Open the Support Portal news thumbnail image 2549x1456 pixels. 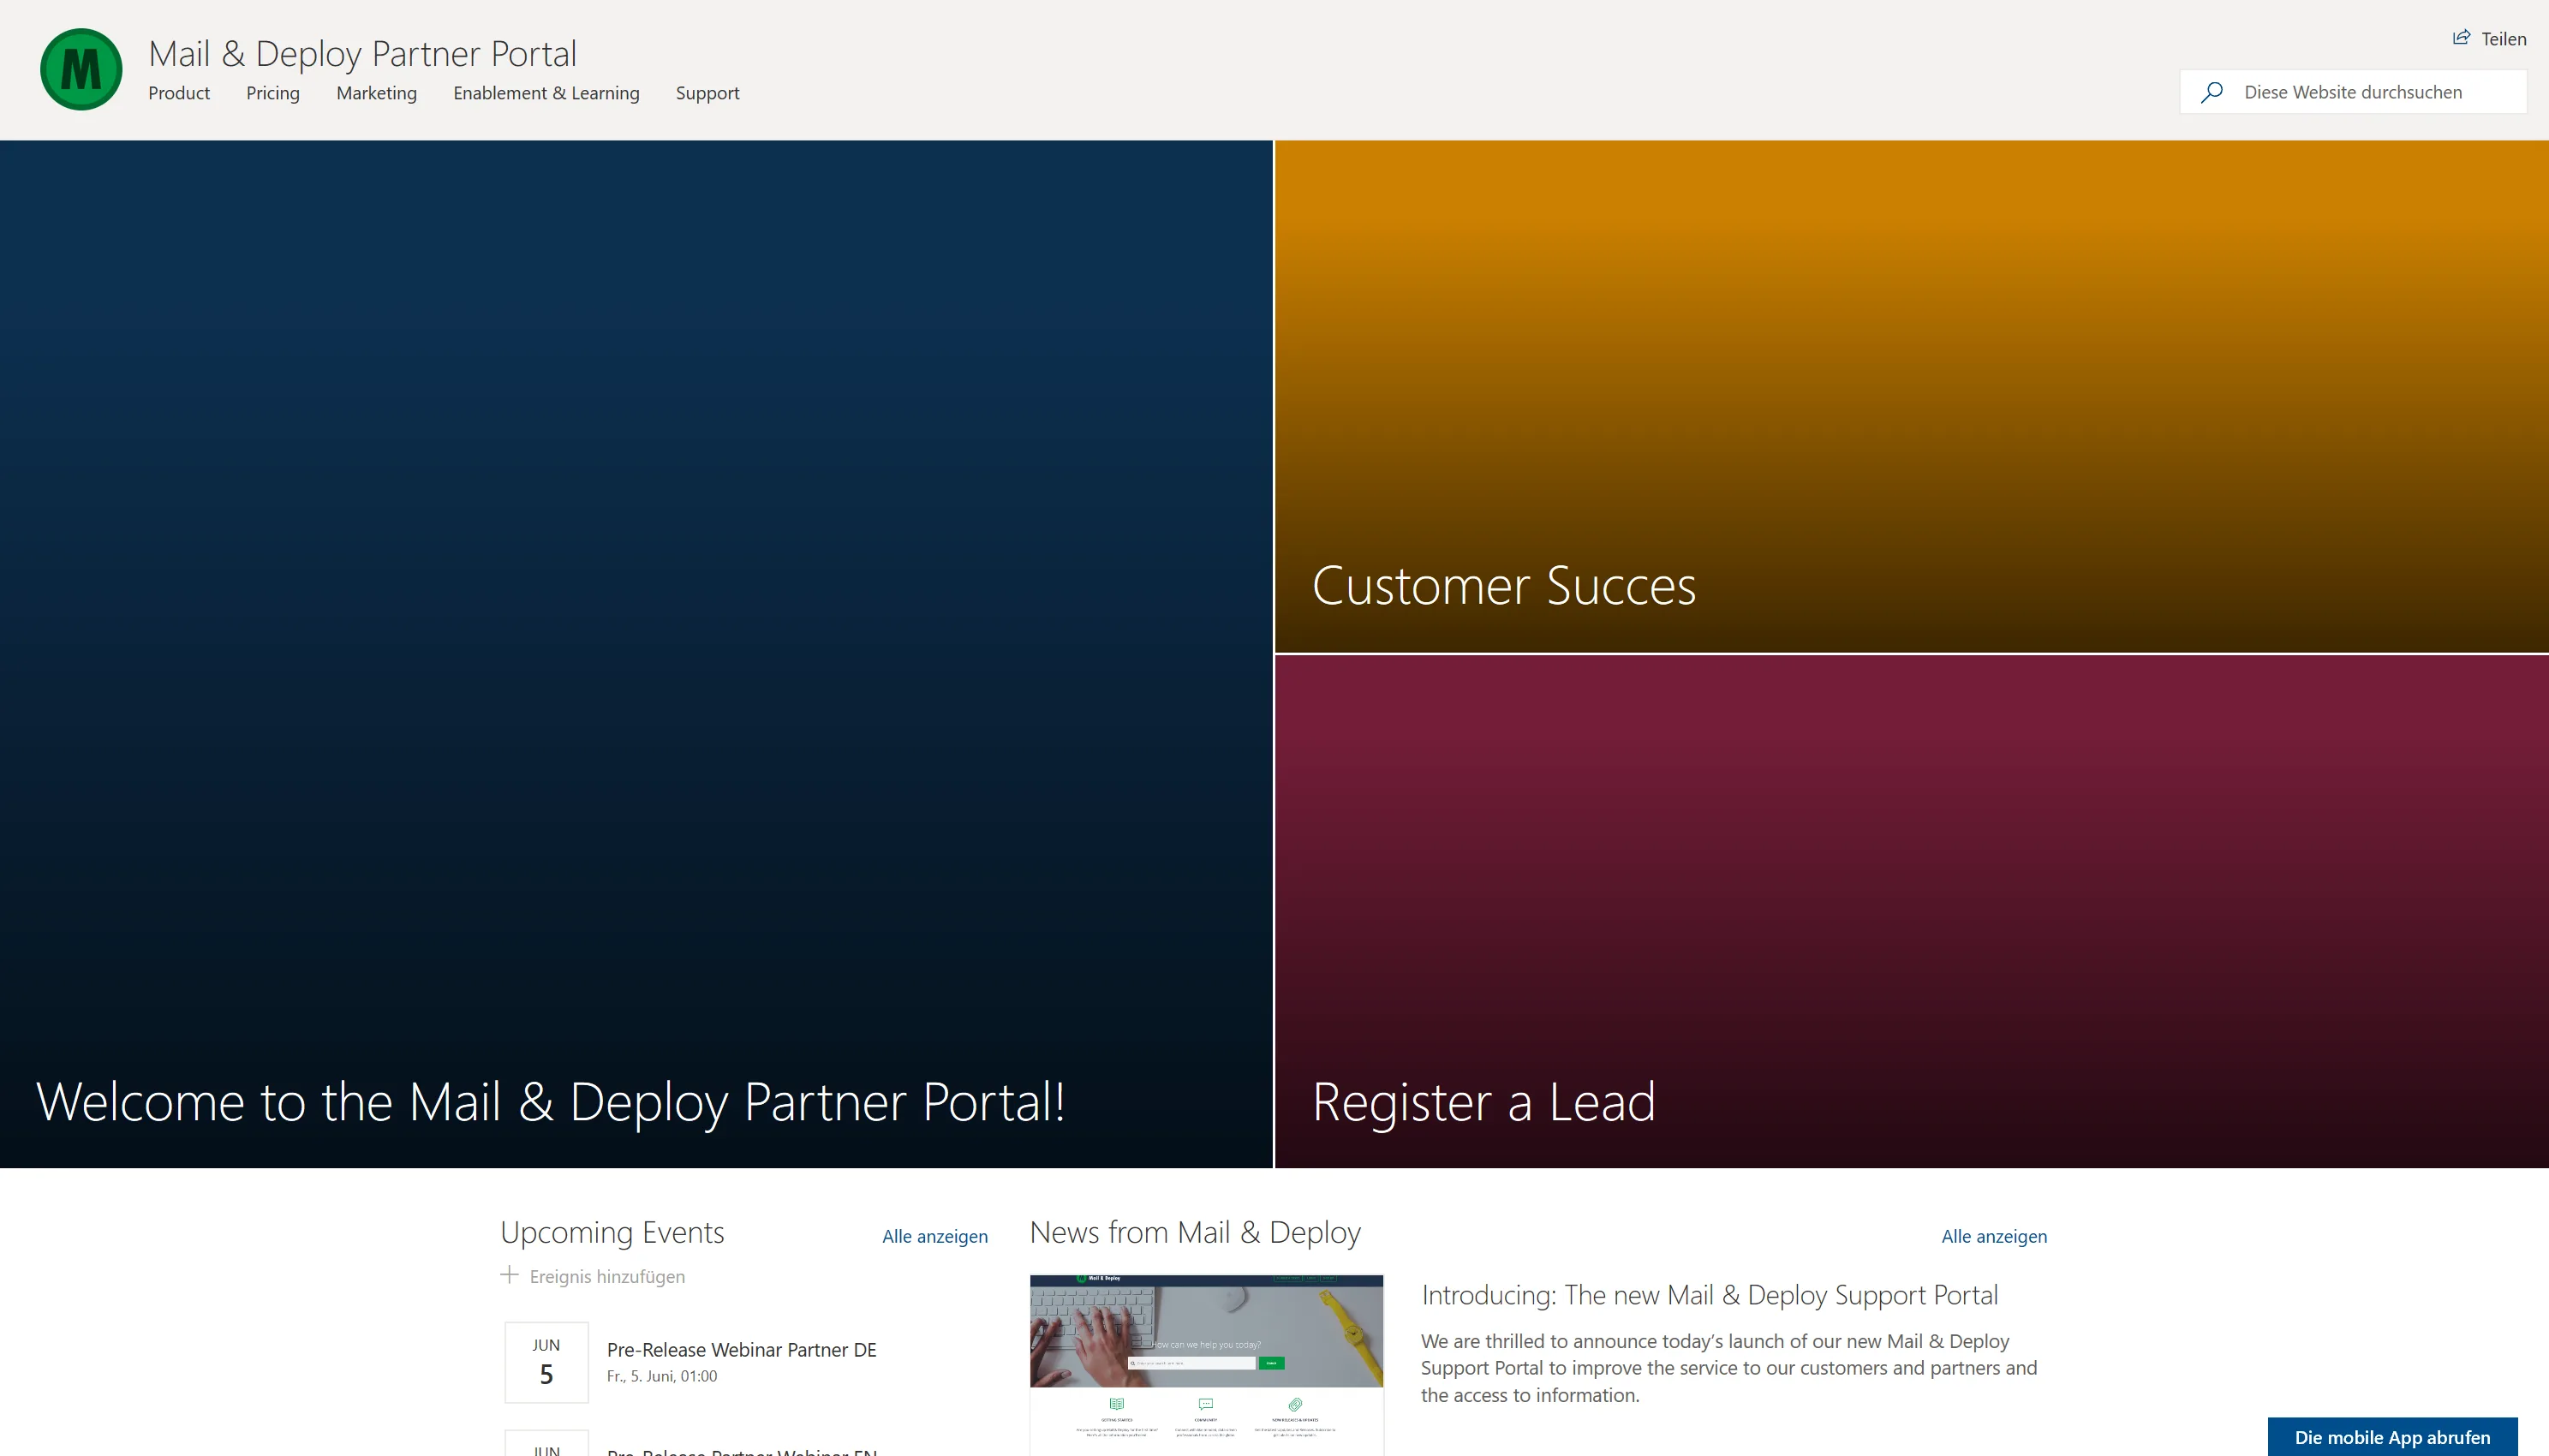[1206, 1364]
